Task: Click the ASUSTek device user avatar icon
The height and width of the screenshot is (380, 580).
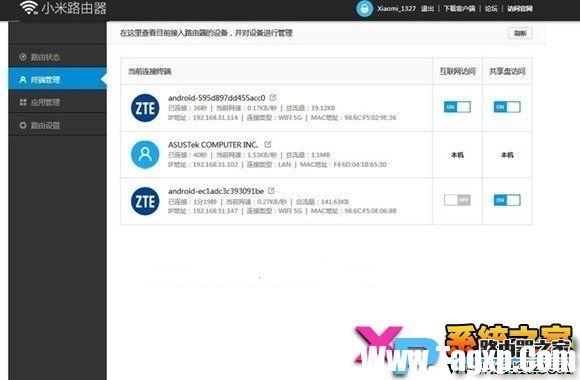Action: click(x=145, y=155)
